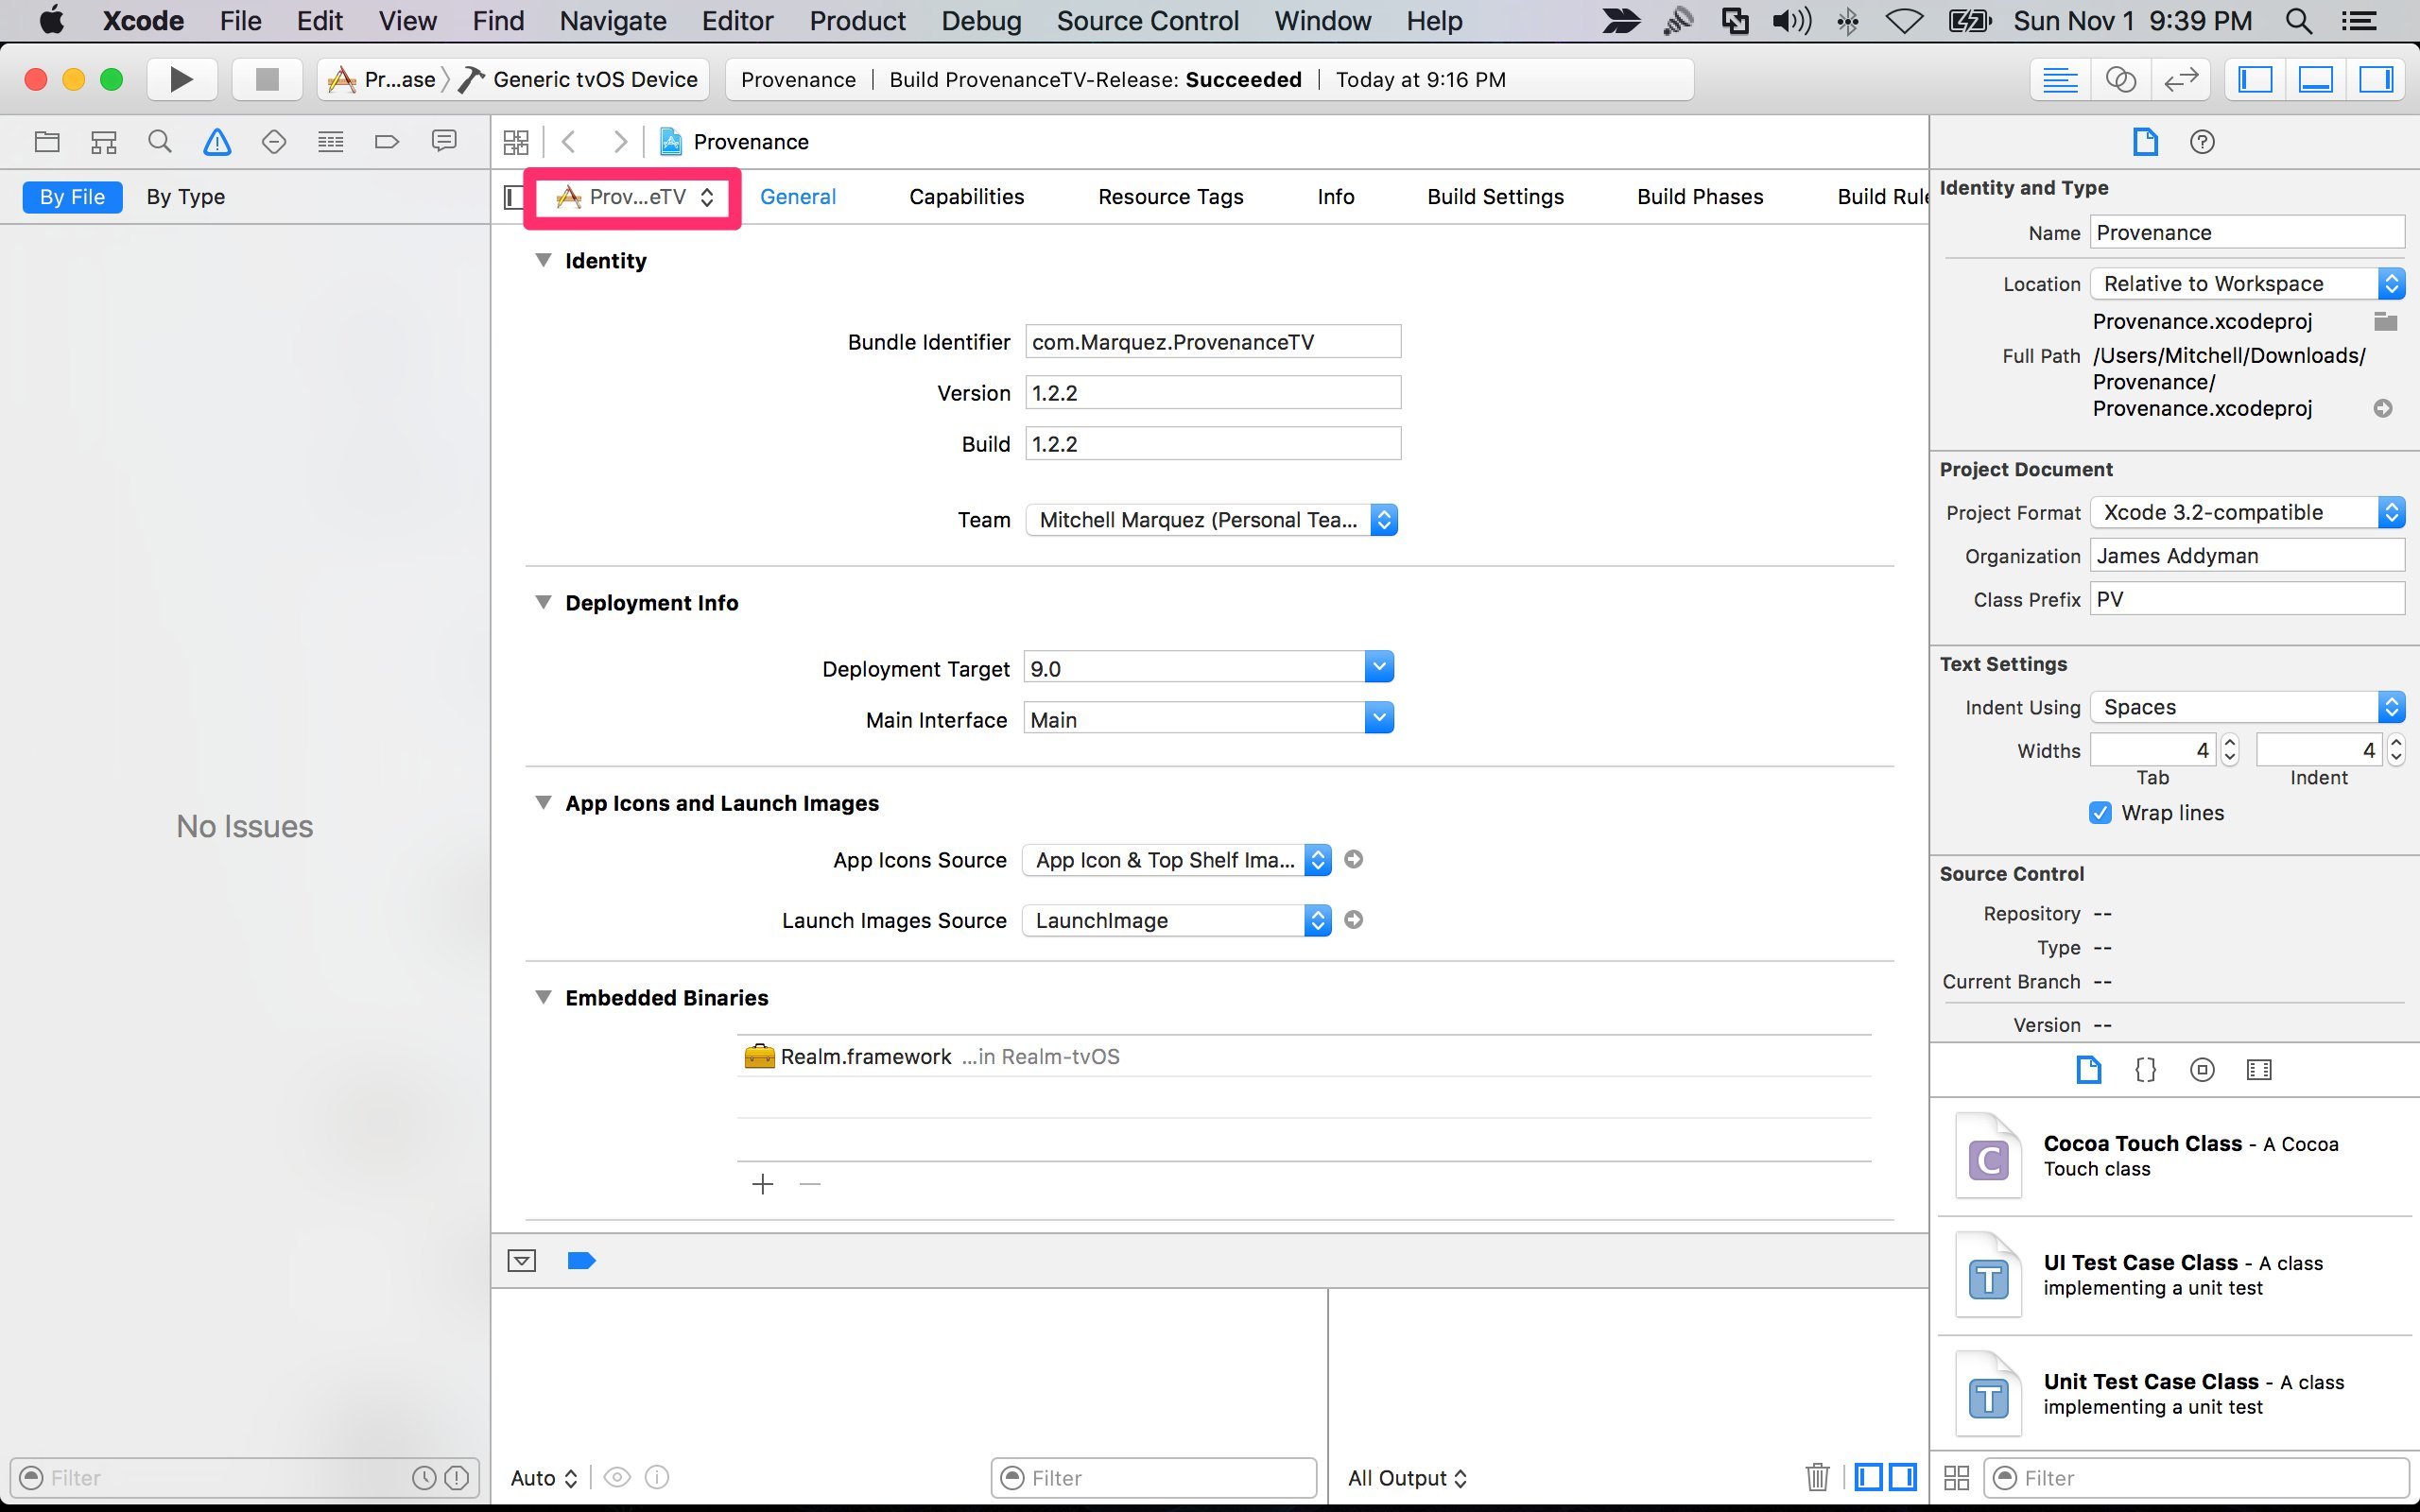Select the By Type filter
The width and height of the screenshot is (2420, 1512).
click(x=186, y=197)
